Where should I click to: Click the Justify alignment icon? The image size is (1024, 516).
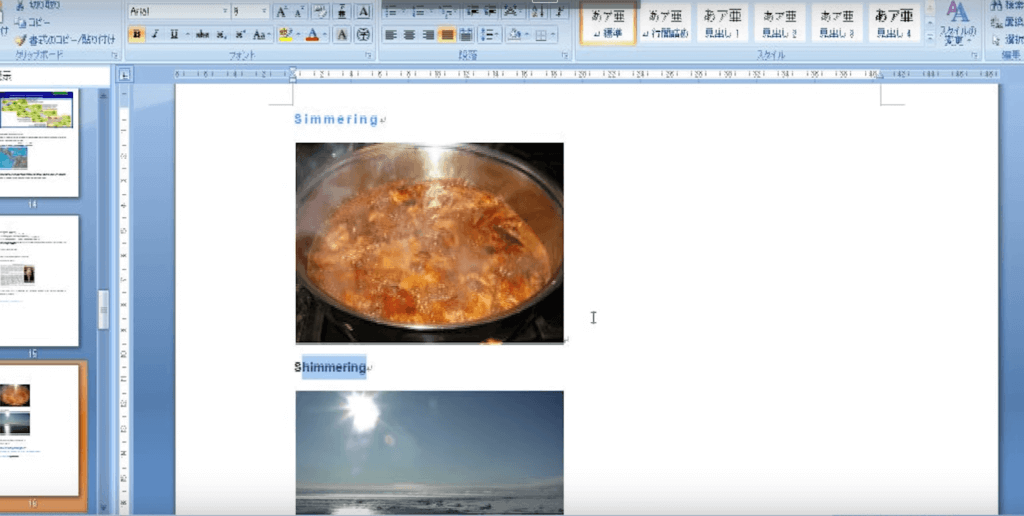coord(447,35)
